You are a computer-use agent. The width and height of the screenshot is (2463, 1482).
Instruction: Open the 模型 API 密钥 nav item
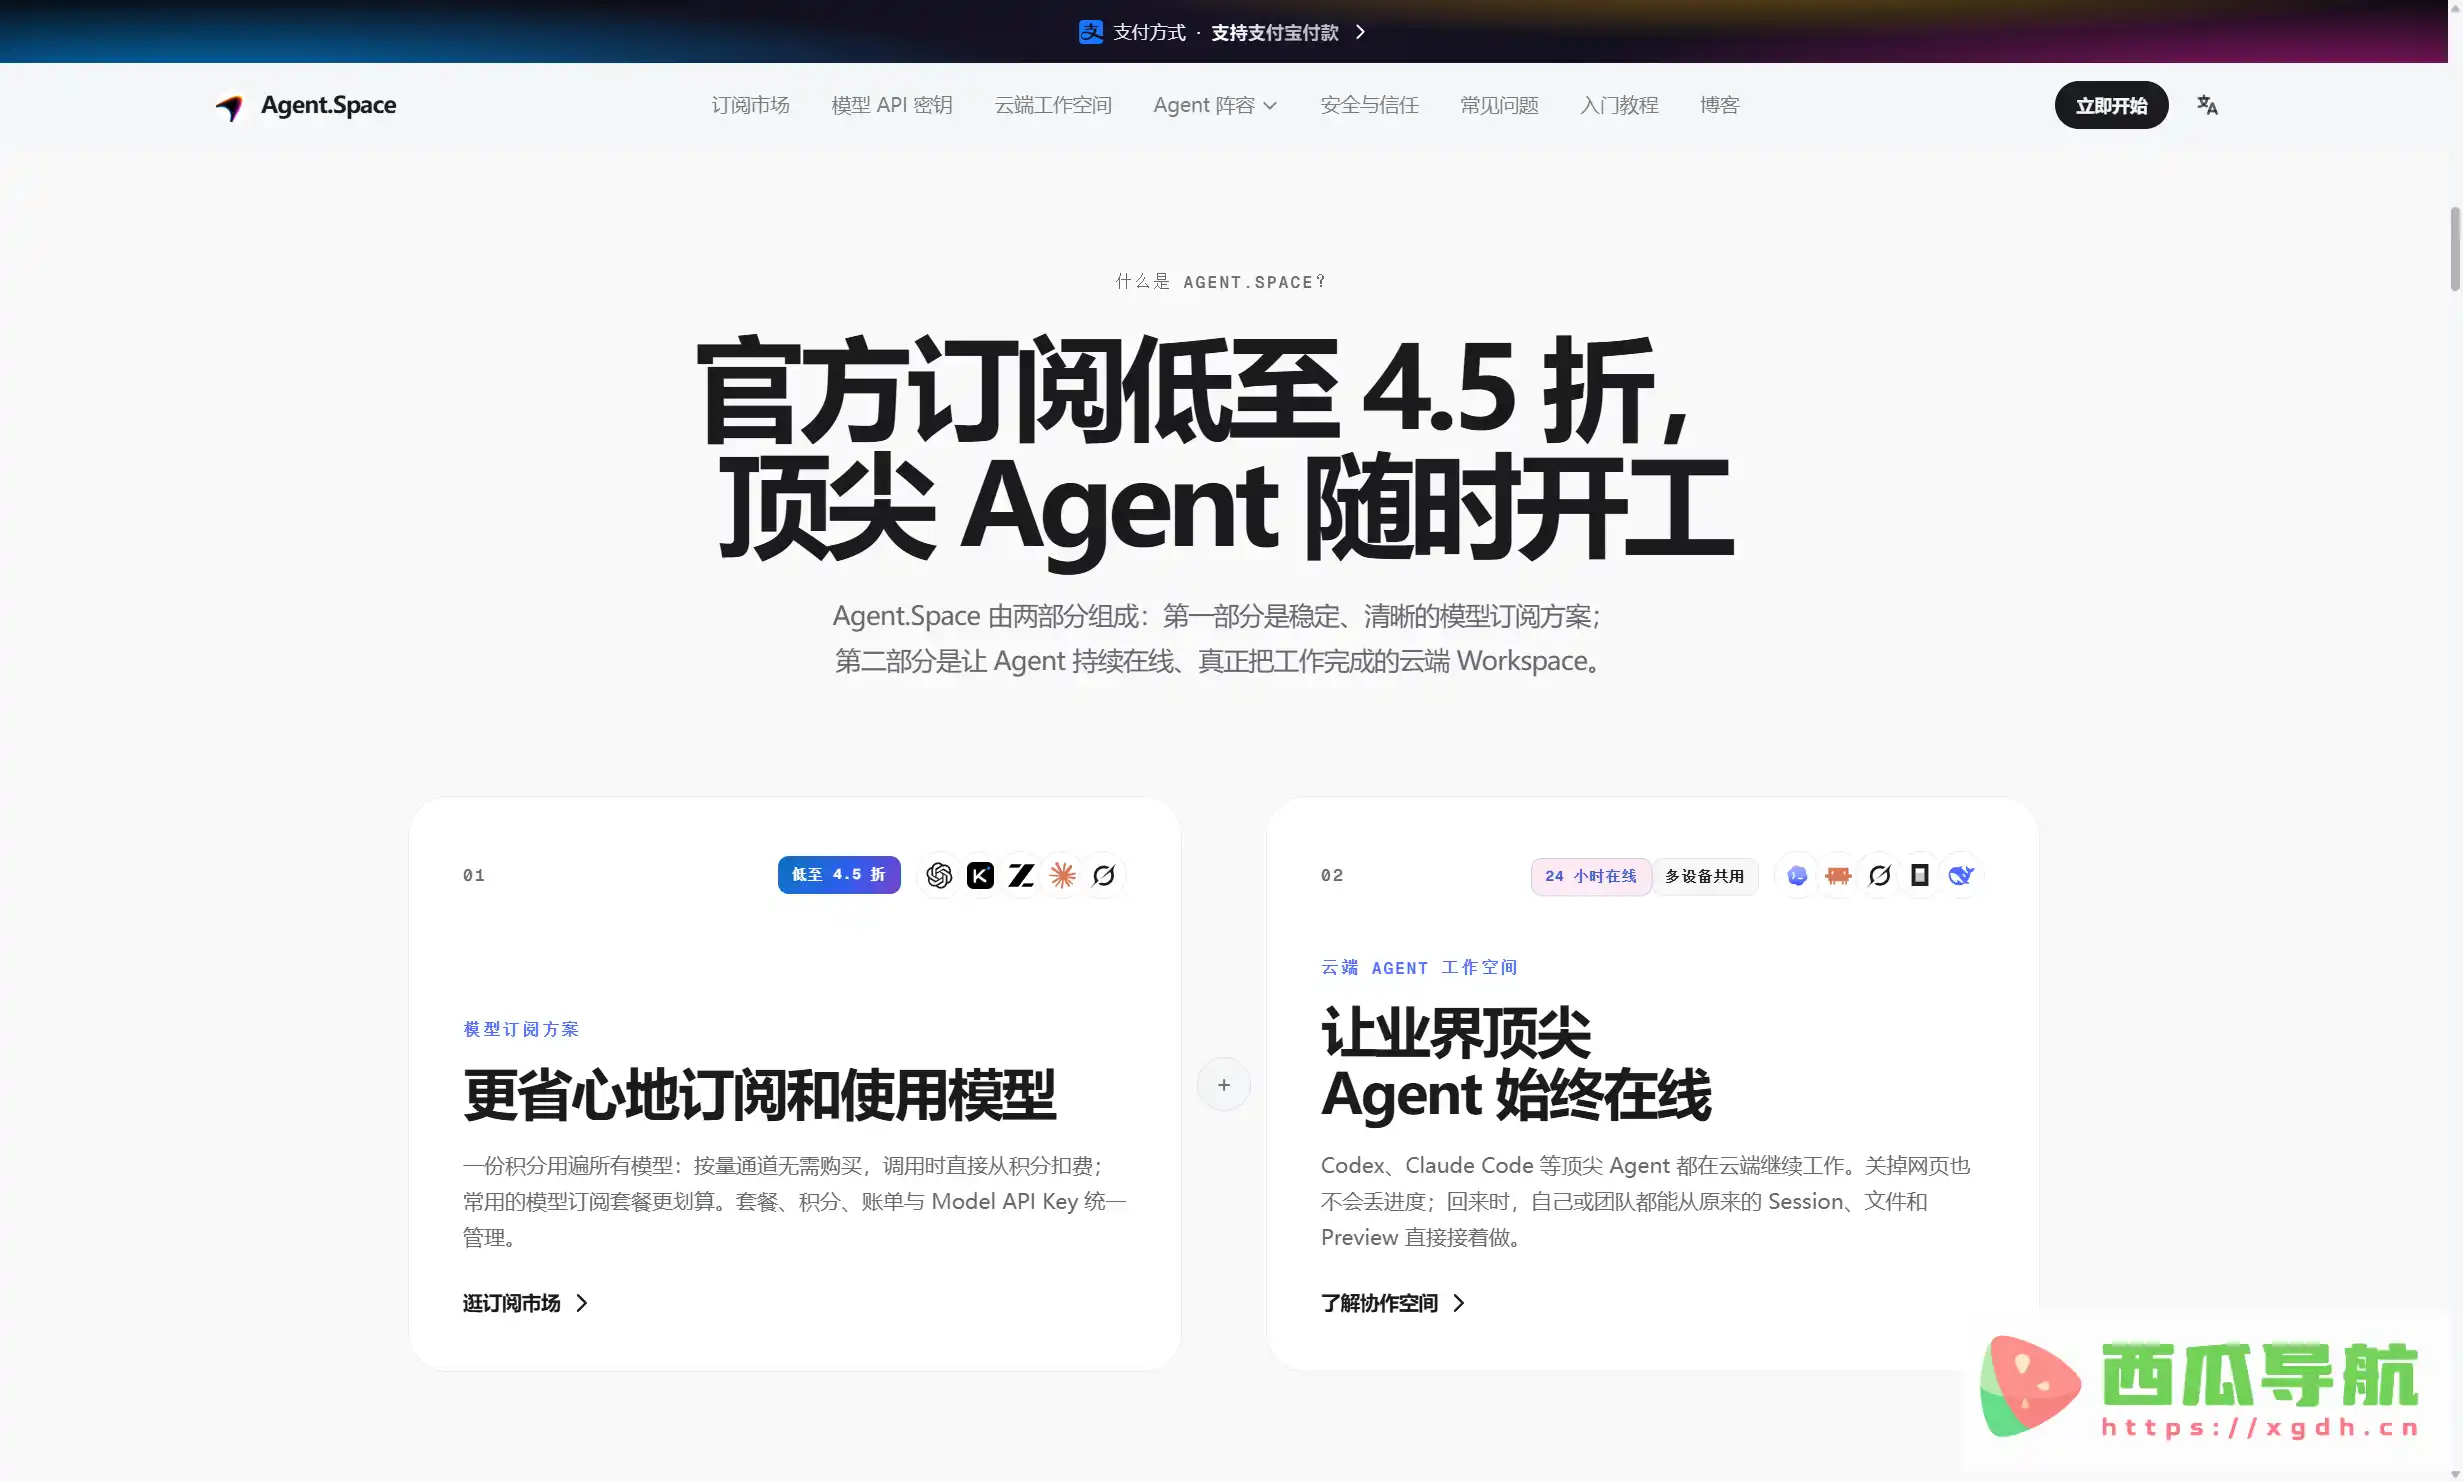pyautogui.click(x=892, y=105)
